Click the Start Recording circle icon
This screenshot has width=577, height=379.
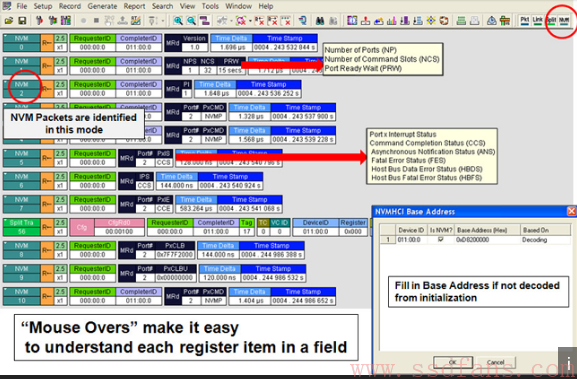(84, 20)
